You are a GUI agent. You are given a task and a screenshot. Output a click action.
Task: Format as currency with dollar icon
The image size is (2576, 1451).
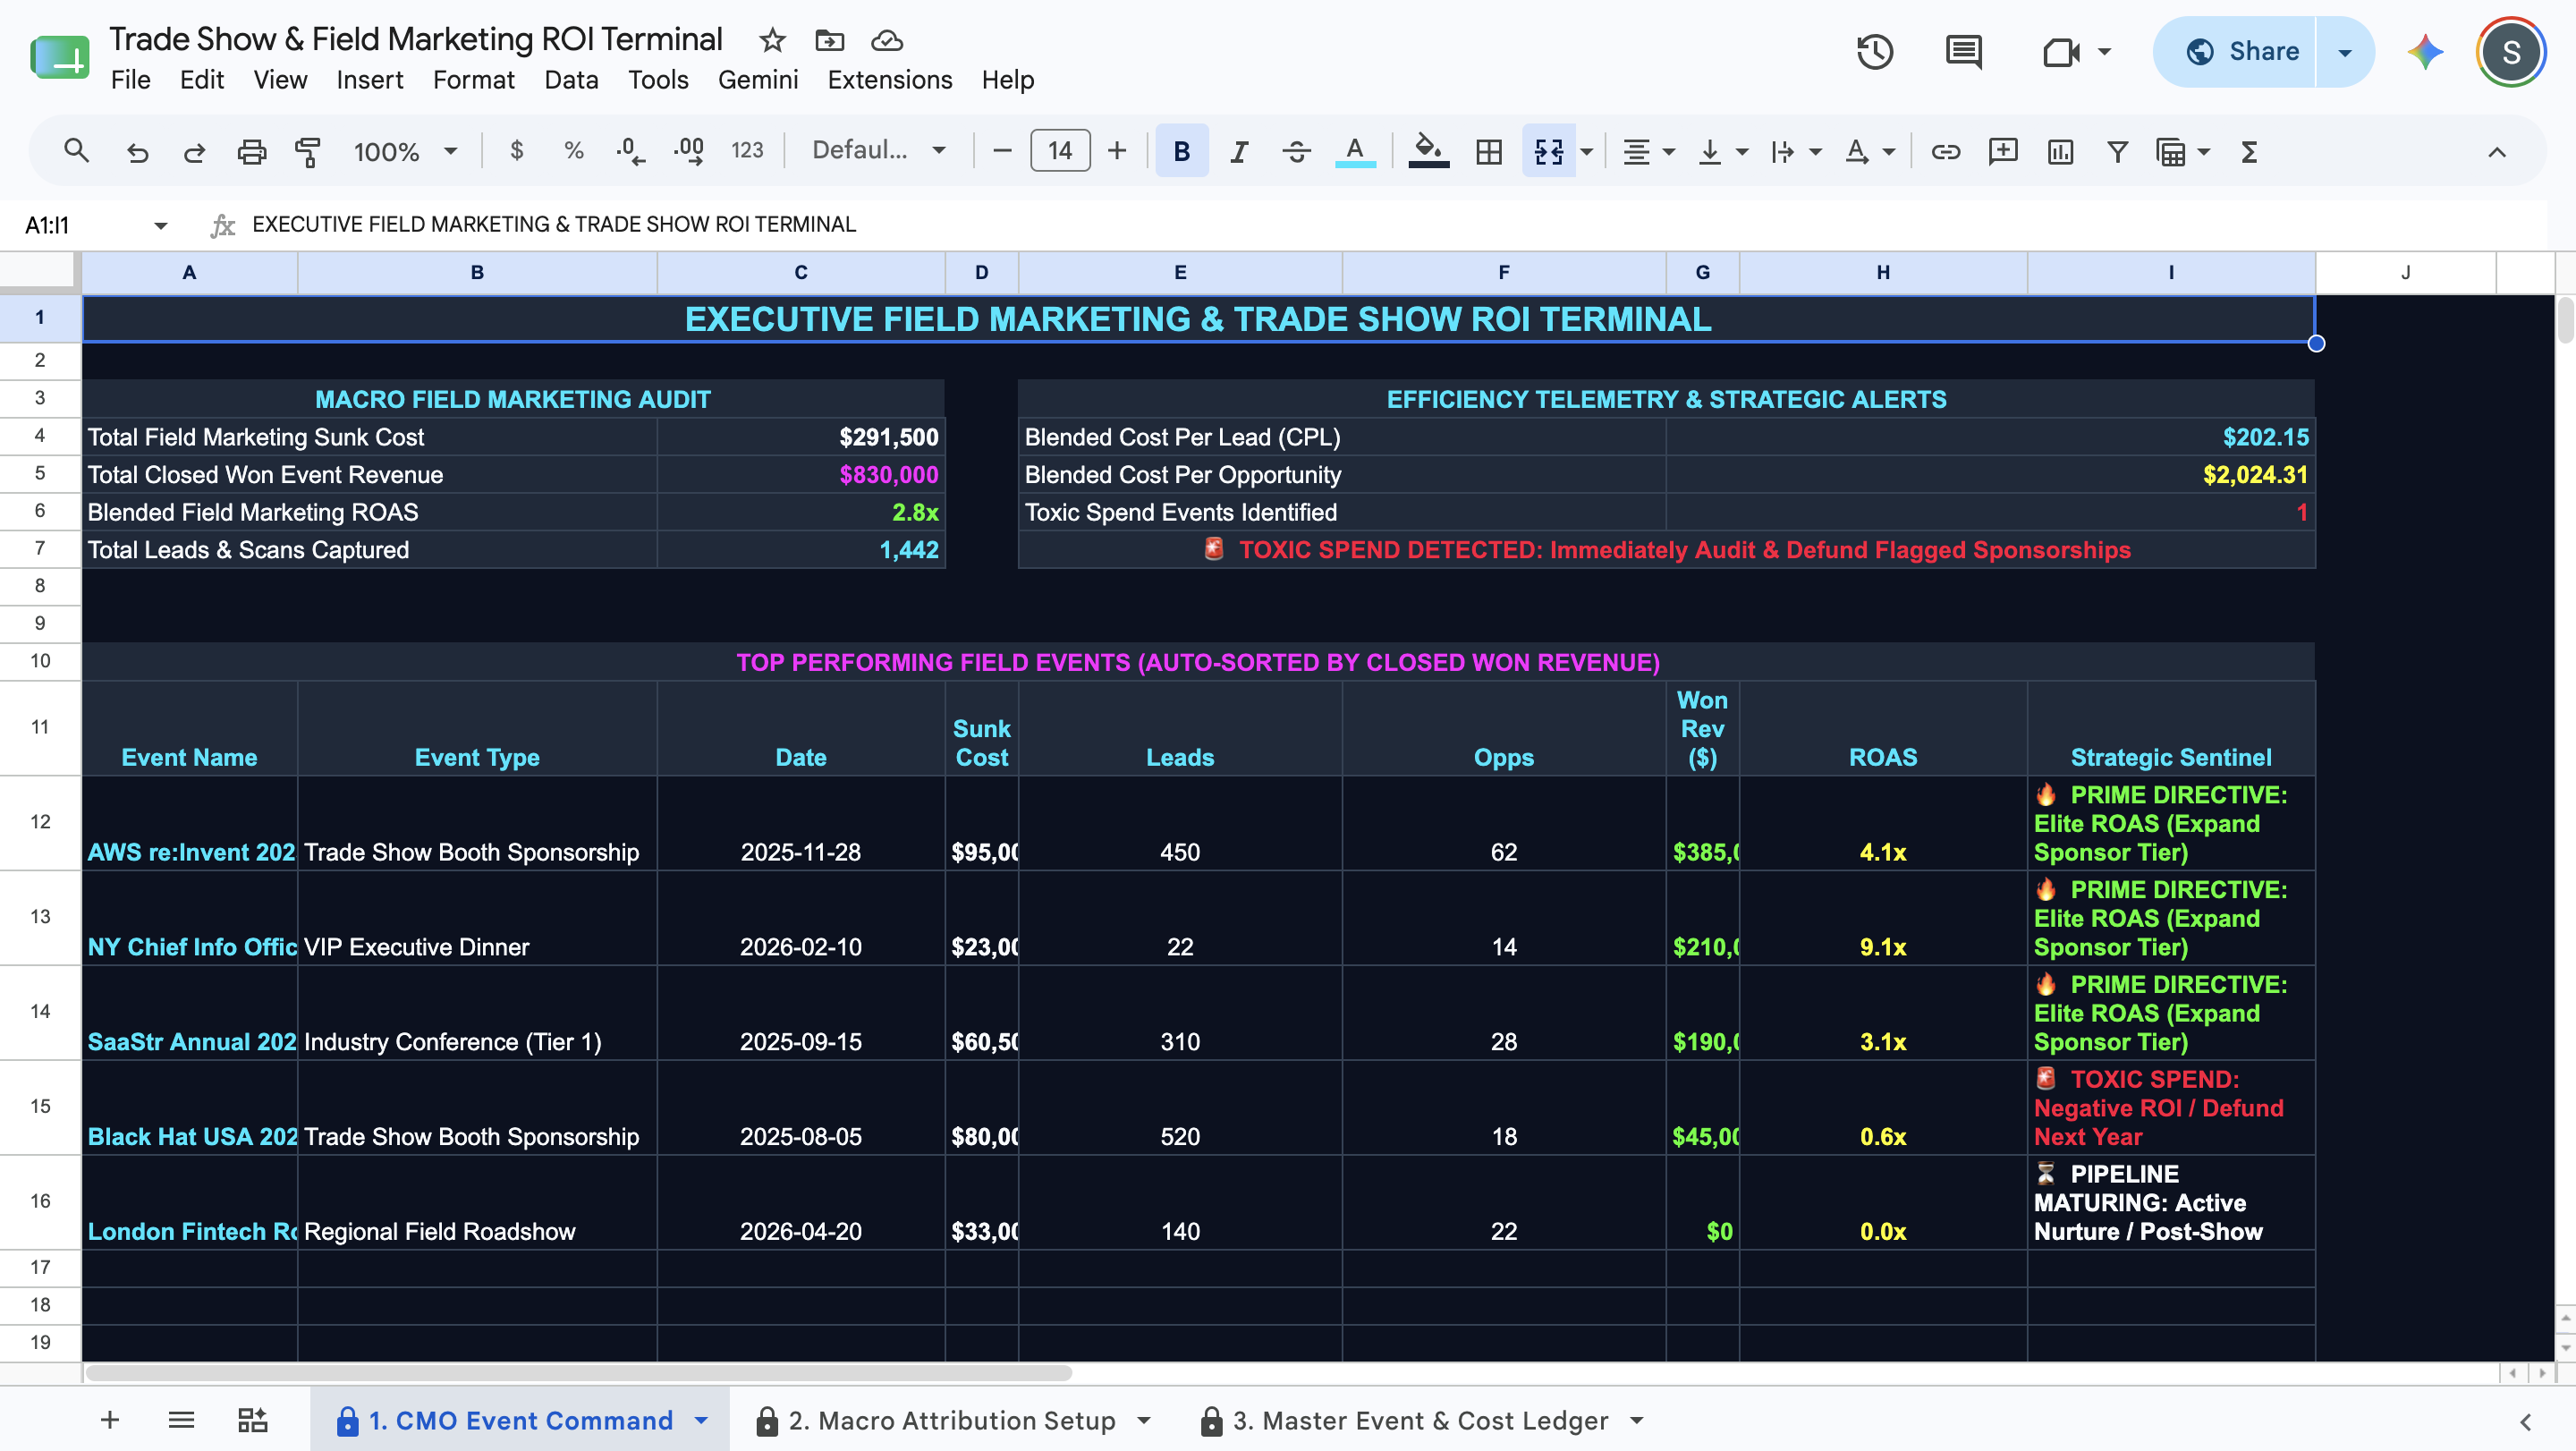(x=516, y=151)
